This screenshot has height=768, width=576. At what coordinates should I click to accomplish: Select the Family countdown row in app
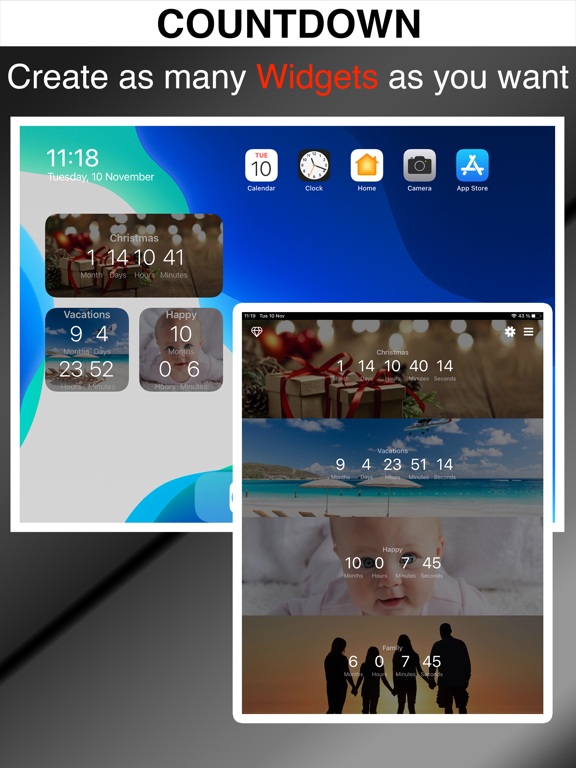pyautogui.click(x=392, y=665)
